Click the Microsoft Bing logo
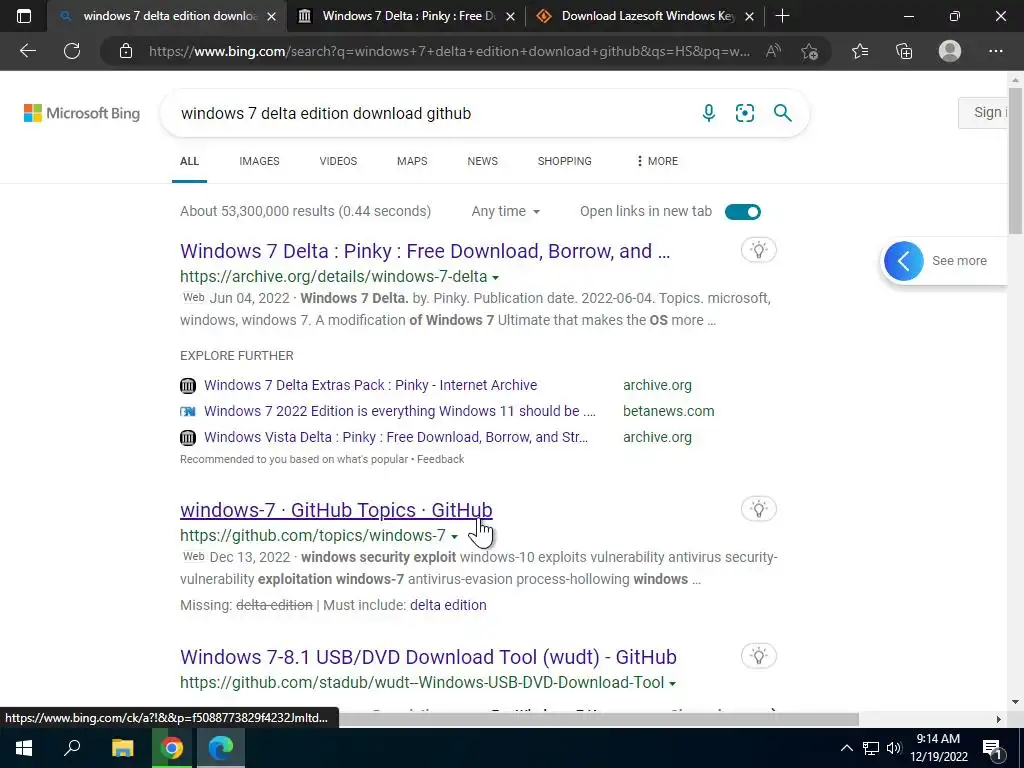 click(x=82, y=113)
